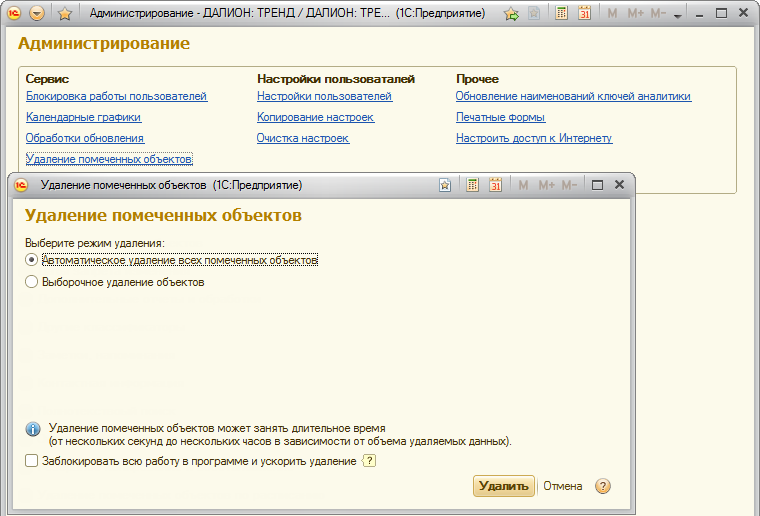
Task: Open the Календарные графики link
Action: [83, 117]
